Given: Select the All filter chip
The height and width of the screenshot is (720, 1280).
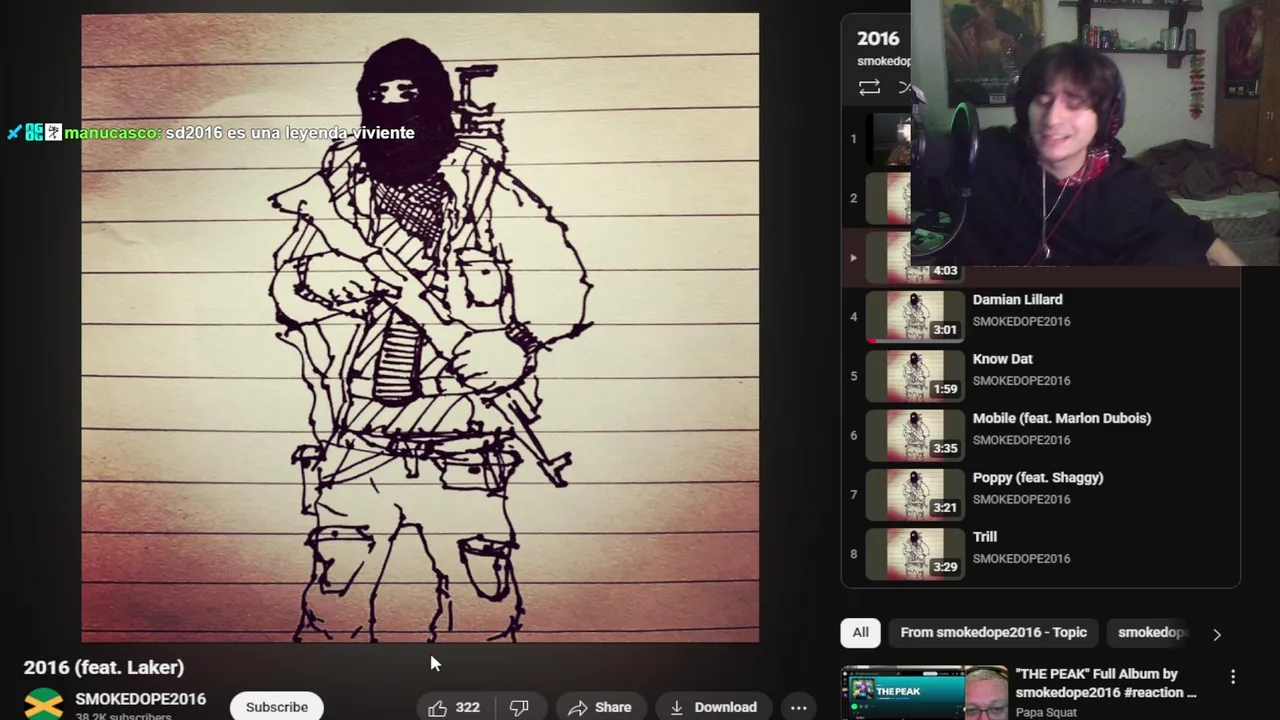Looking at the screenshot, I should 860,632.
